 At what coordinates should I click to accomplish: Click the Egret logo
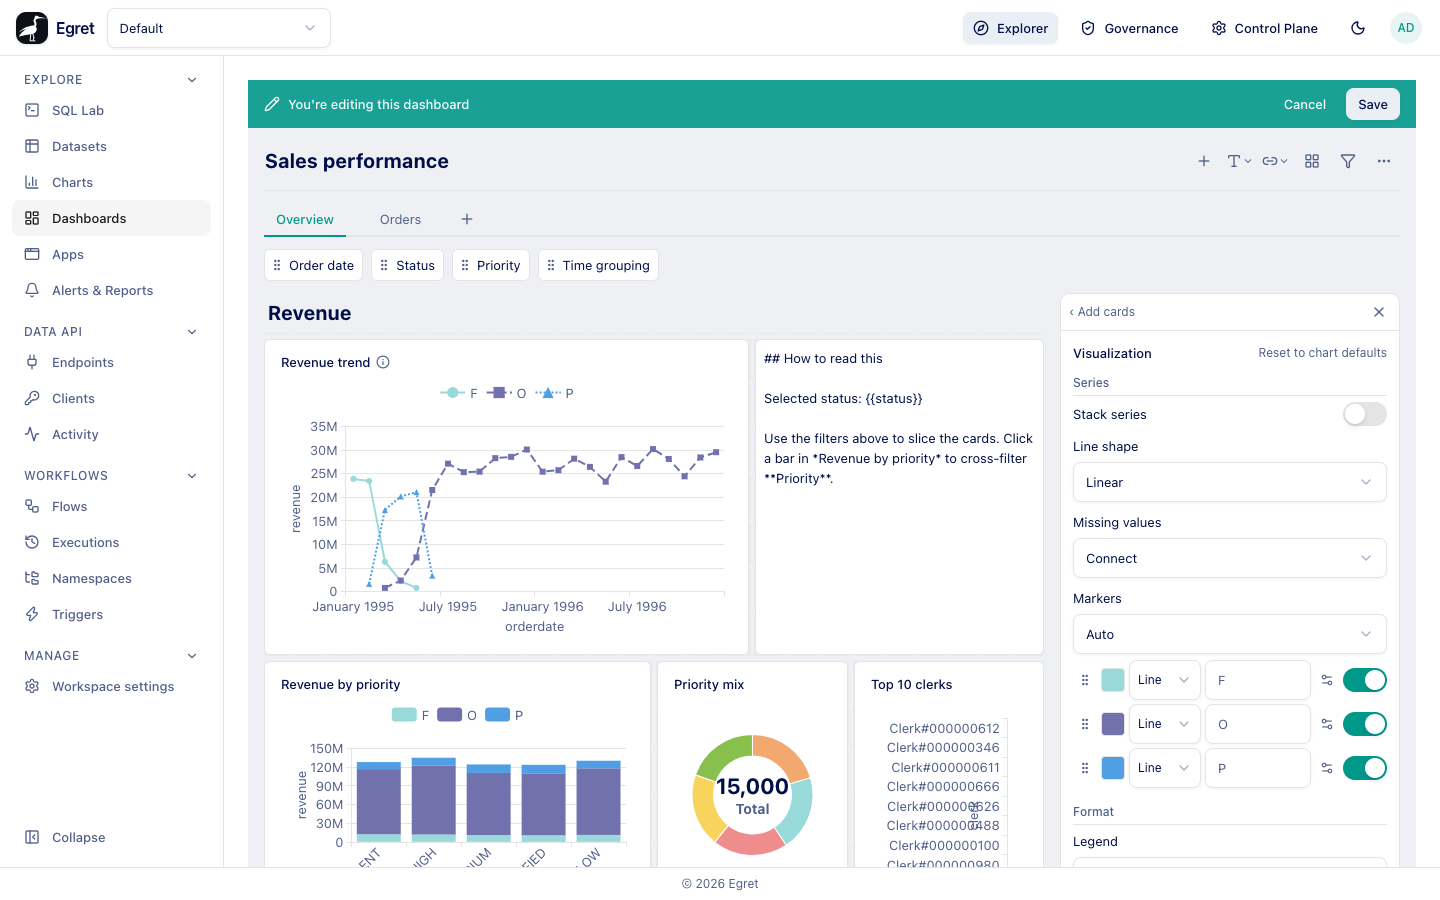click(32, 28)
